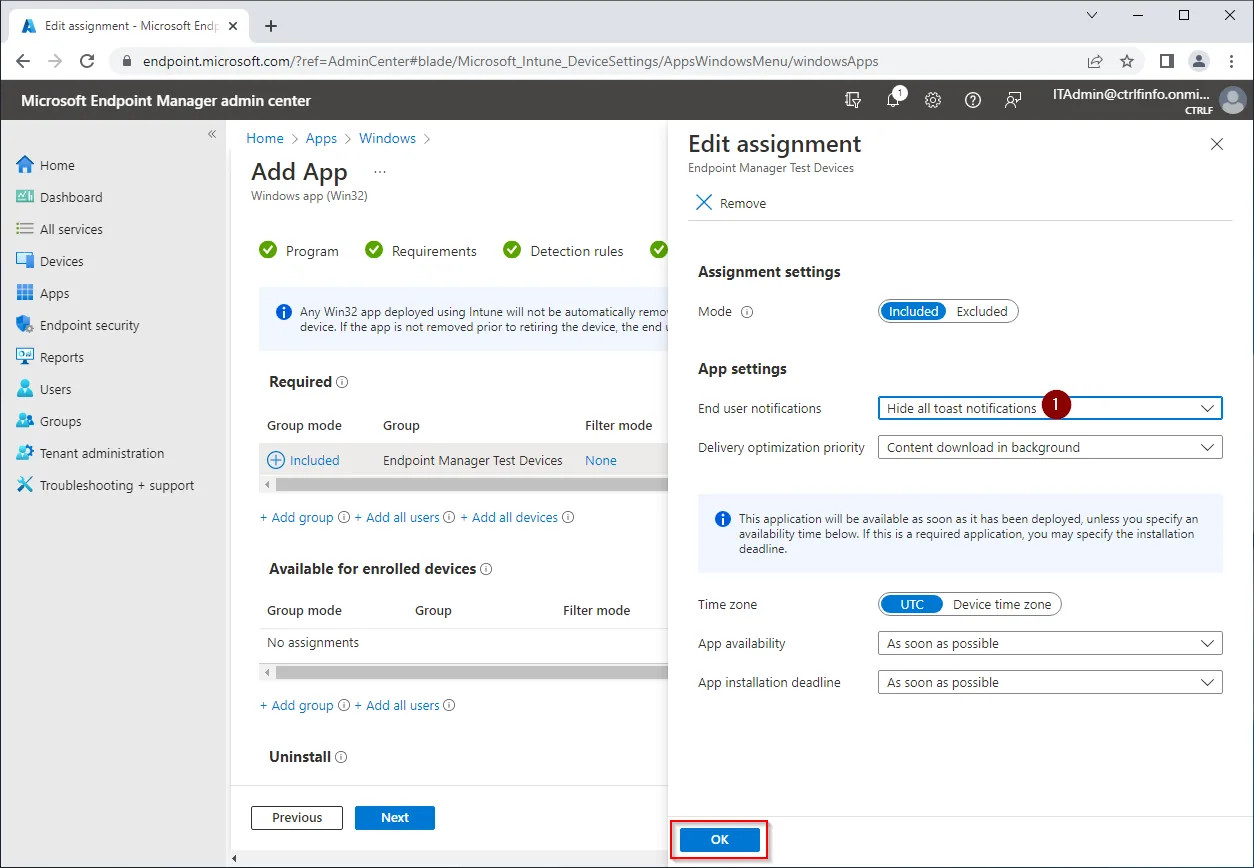1254x868 pixels.
Task: Click Add group under Available for enrolled devices
Action: [297, 705]
